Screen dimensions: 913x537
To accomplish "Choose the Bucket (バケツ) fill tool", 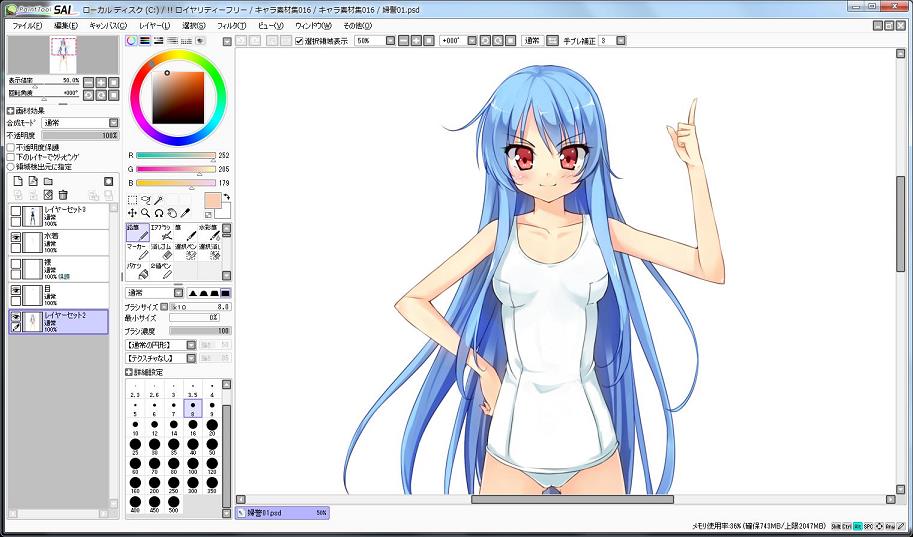I will (137, 269).
